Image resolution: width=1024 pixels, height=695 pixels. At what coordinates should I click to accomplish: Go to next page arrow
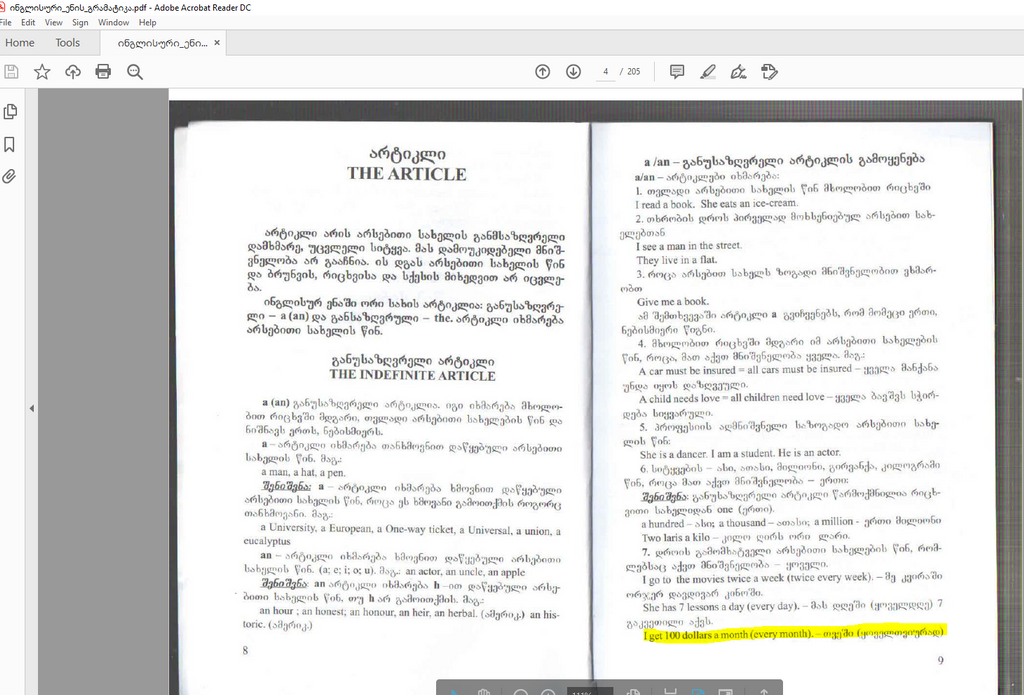click(x=573, y=72)
